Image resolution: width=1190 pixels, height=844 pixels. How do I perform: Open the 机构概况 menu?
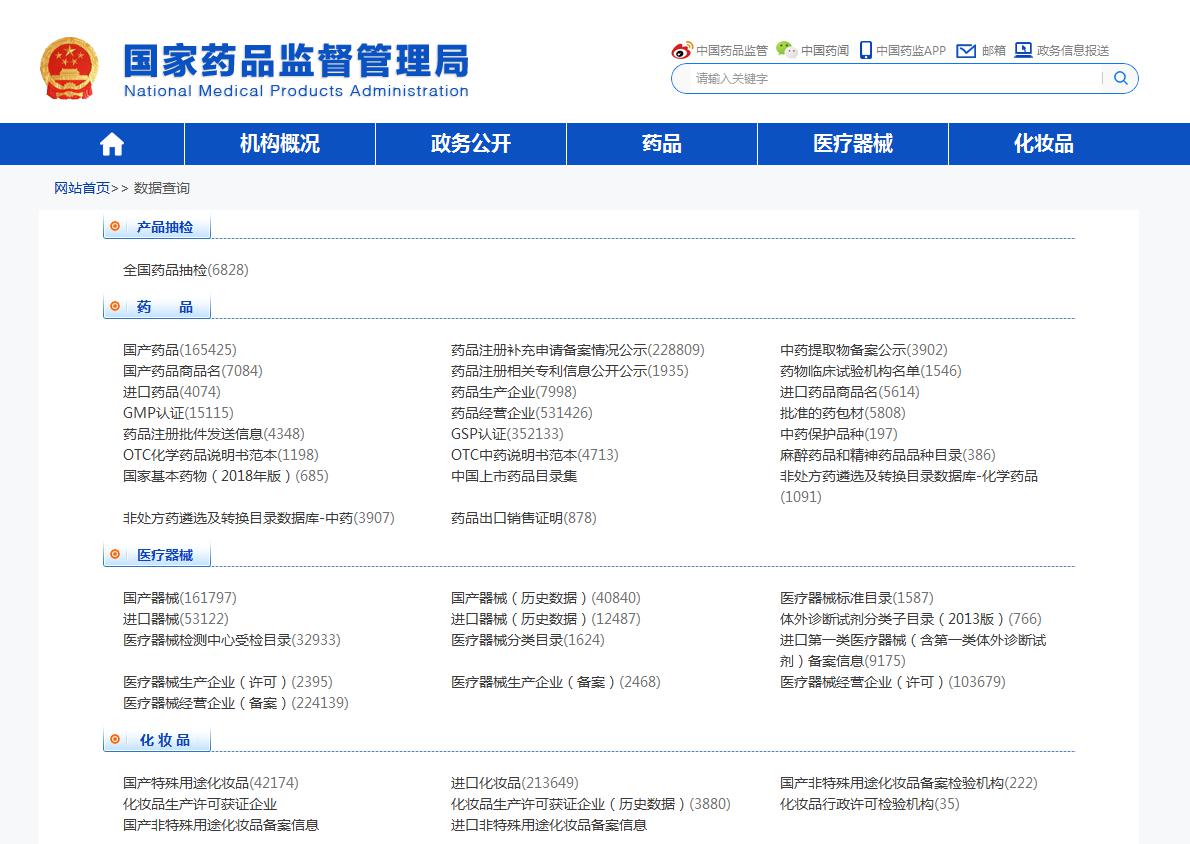pyautogui.click(x=280, y=143)
